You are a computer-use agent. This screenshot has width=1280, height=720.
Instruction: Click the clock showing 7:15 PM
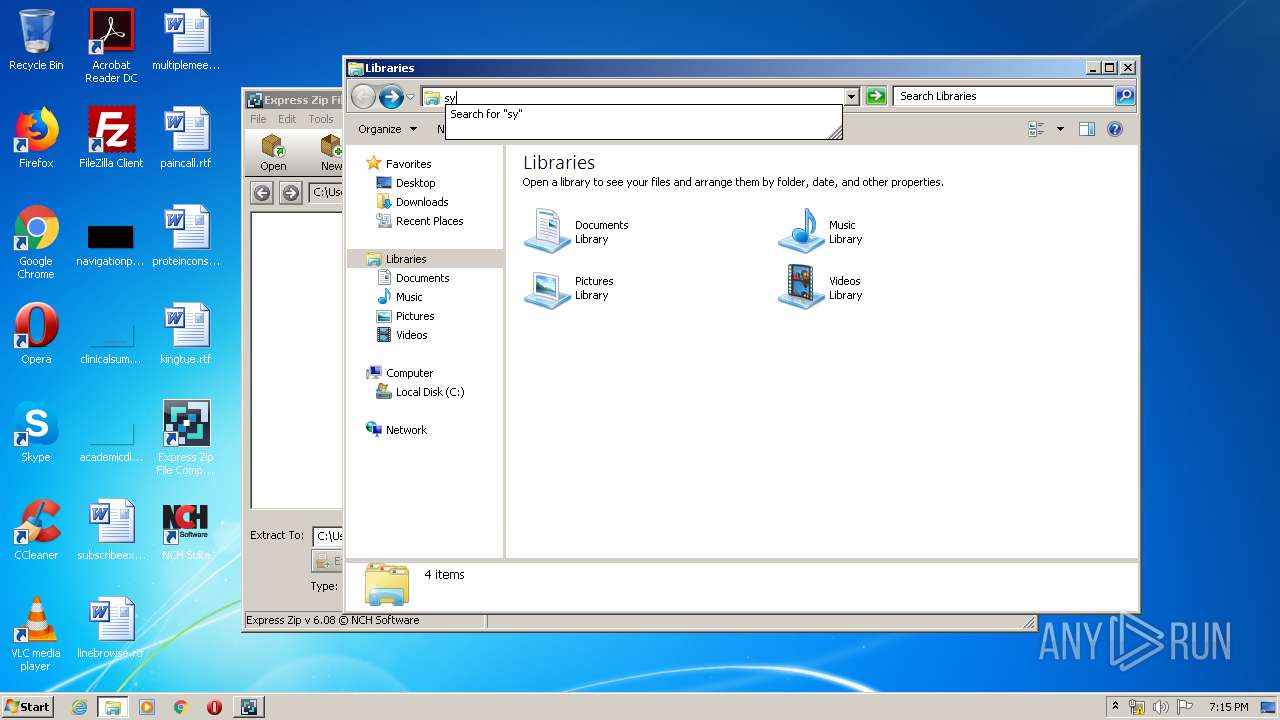pyautogui.click(x=1228, y=707)
